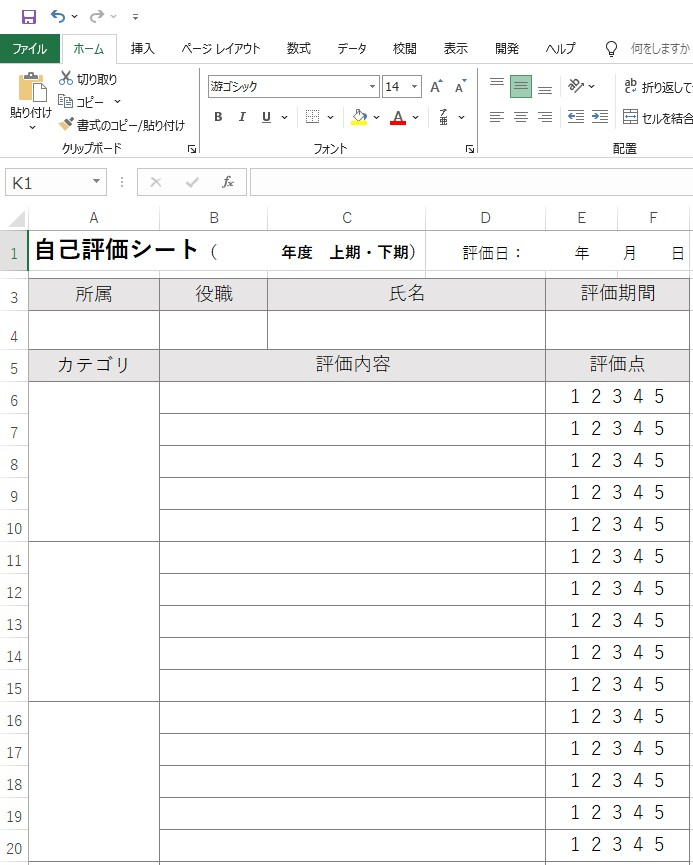This screenshot has width=693, height=865.
Task: Open the fill color dropdown arrow
Action: coord(376,118)
